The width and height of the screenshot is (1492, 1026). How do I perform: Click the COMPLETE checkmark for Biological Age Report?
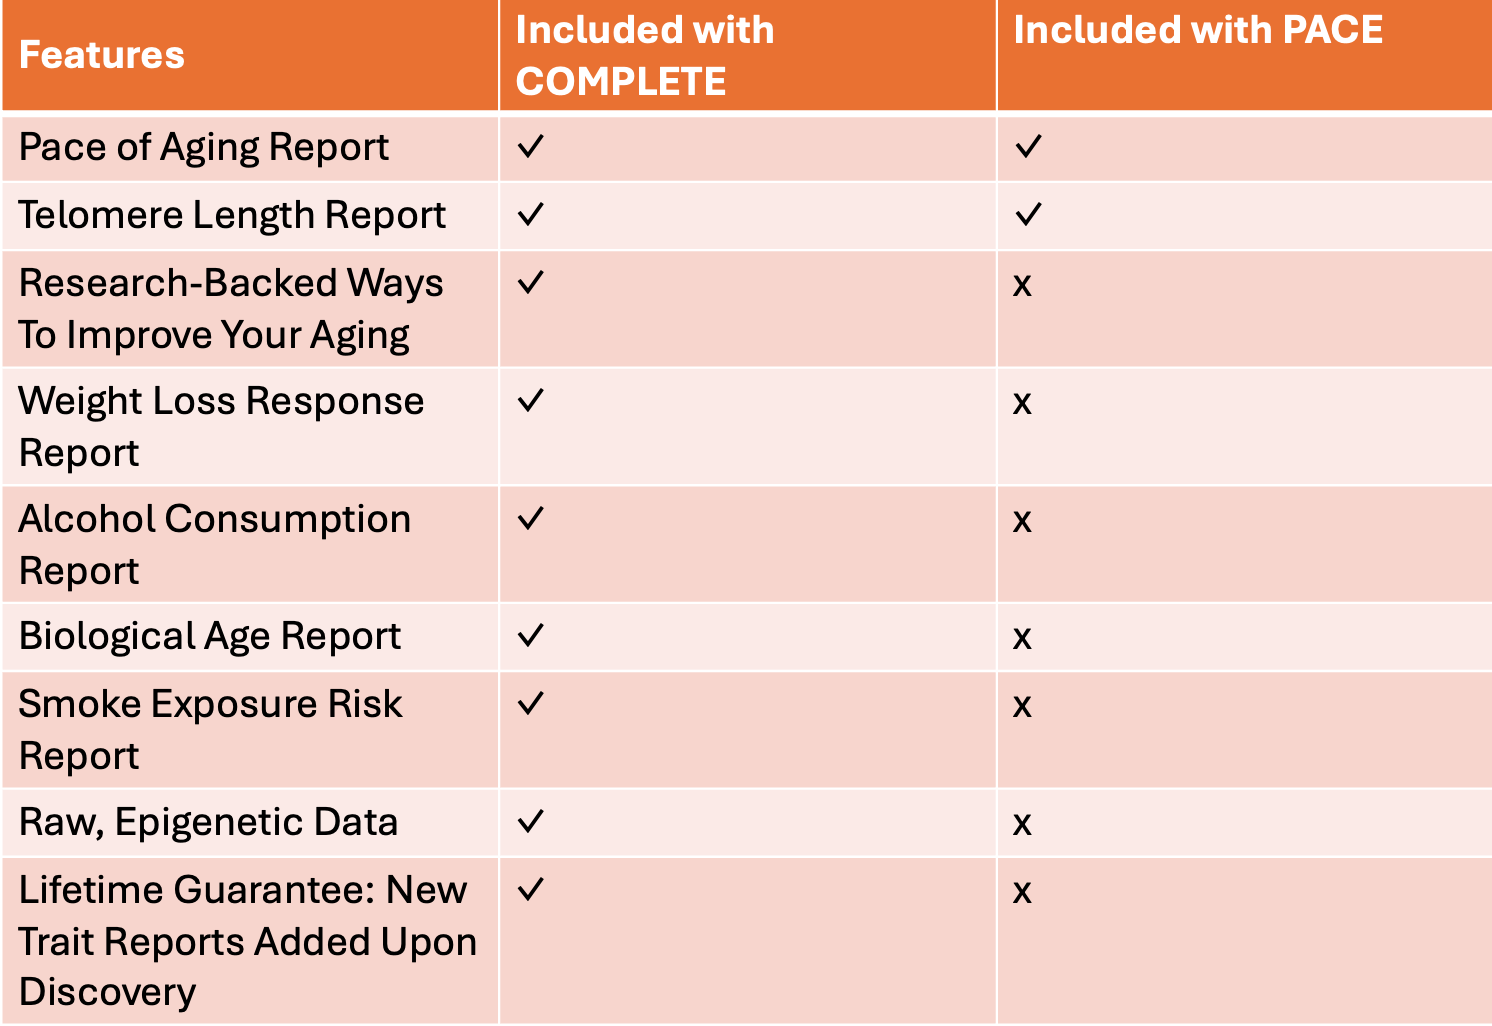point(531,635)
